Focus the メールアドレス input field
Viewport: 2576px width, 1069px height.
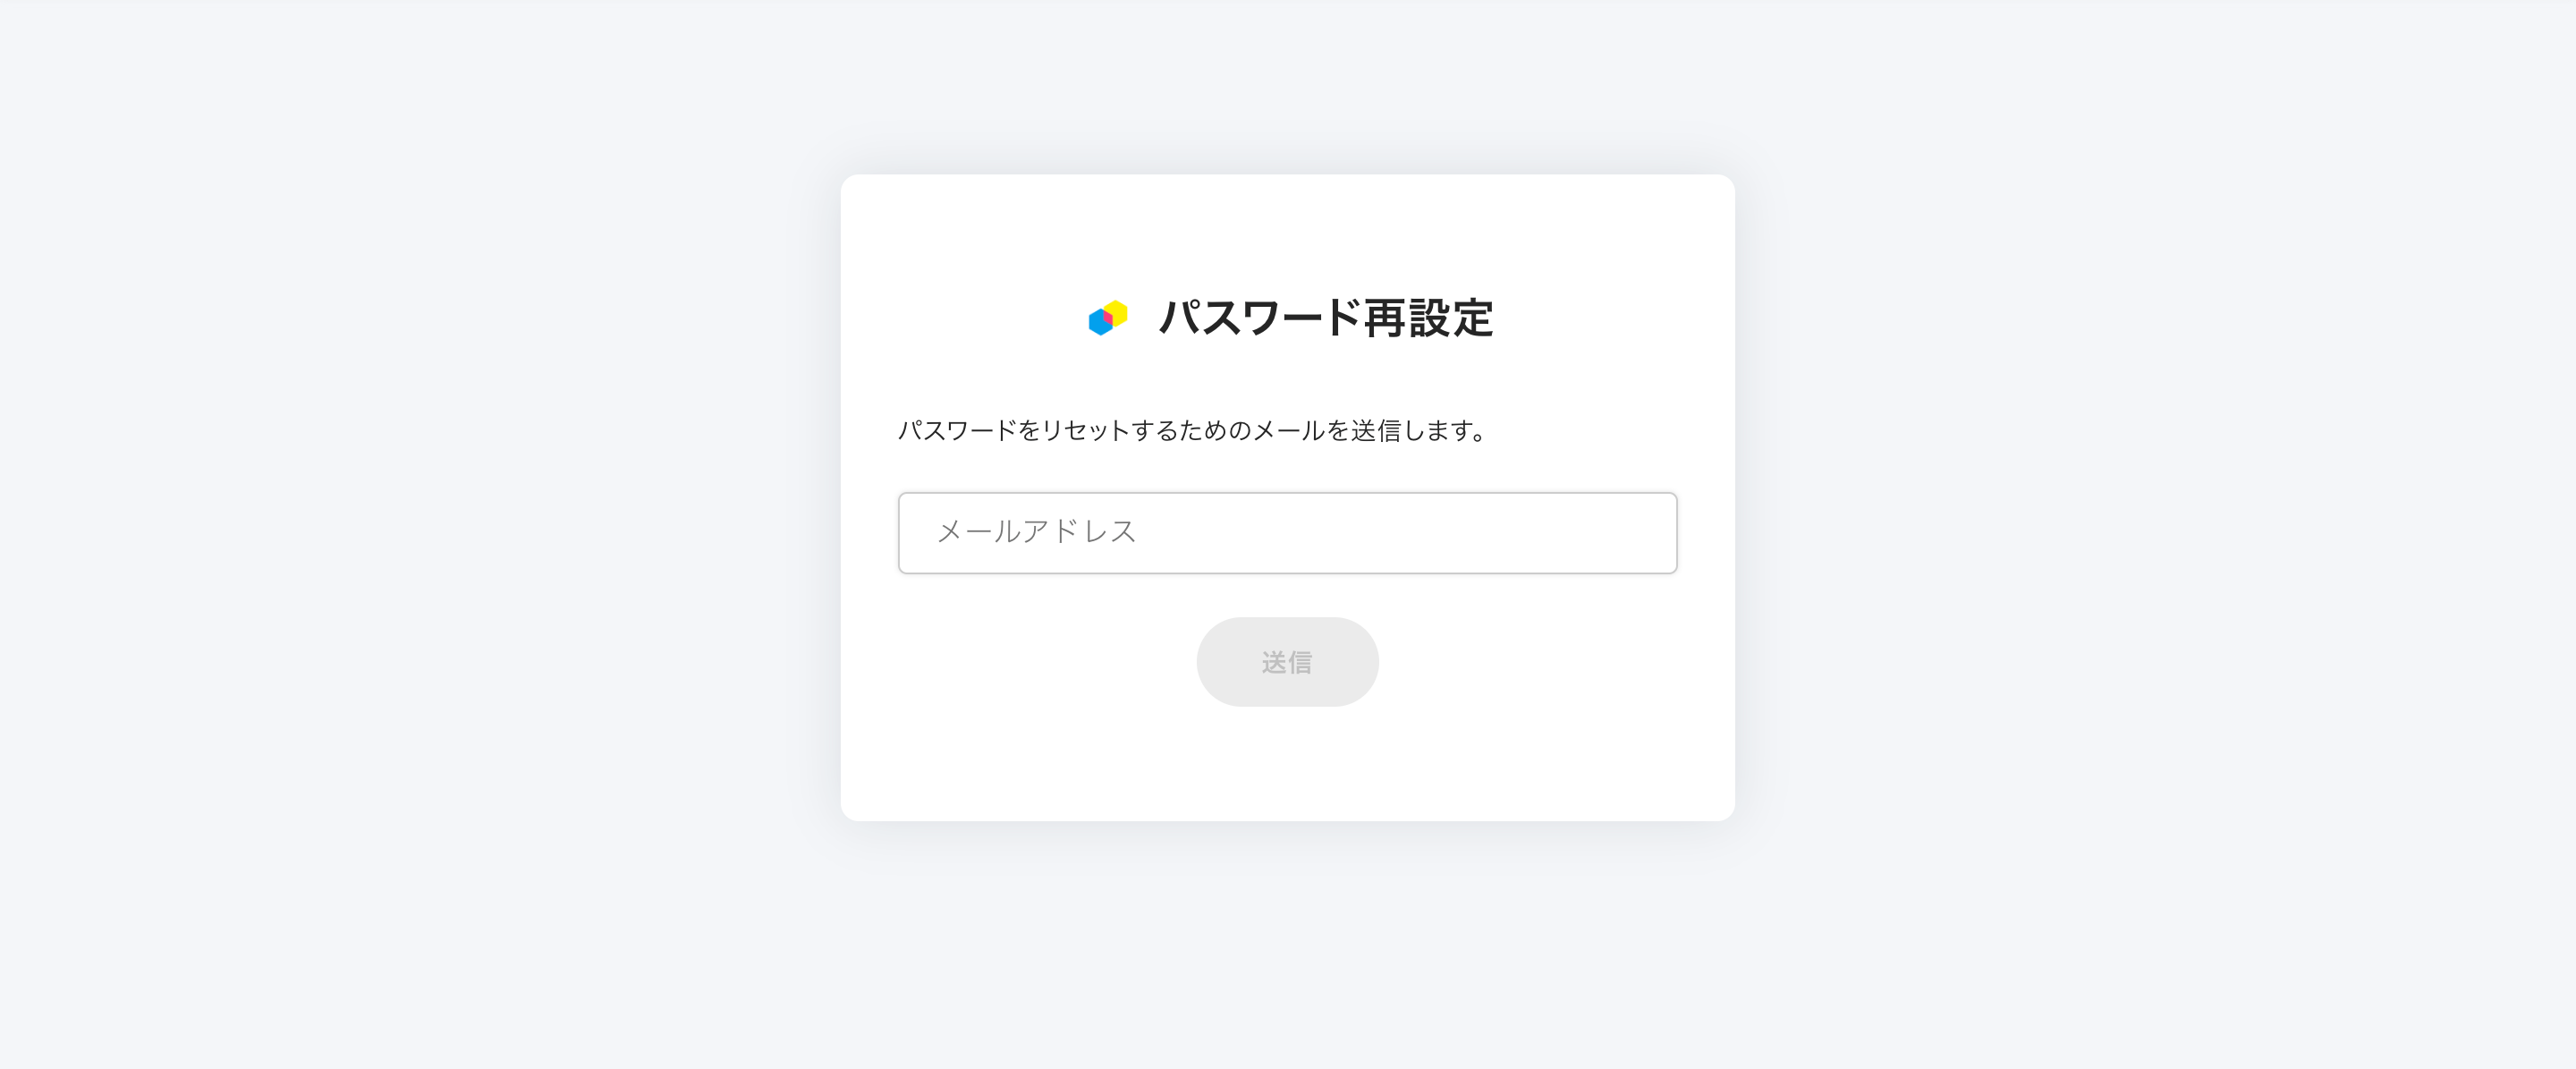tap(1287, 533)
